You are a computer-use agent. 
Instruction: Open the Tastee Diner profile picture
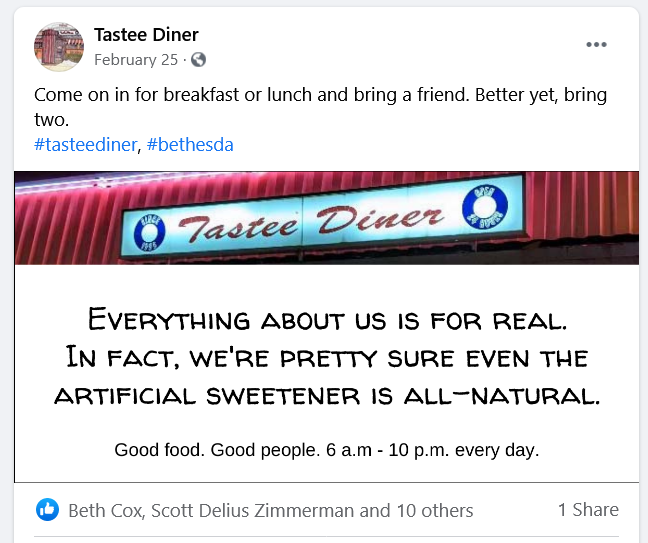tap(59, 47)
